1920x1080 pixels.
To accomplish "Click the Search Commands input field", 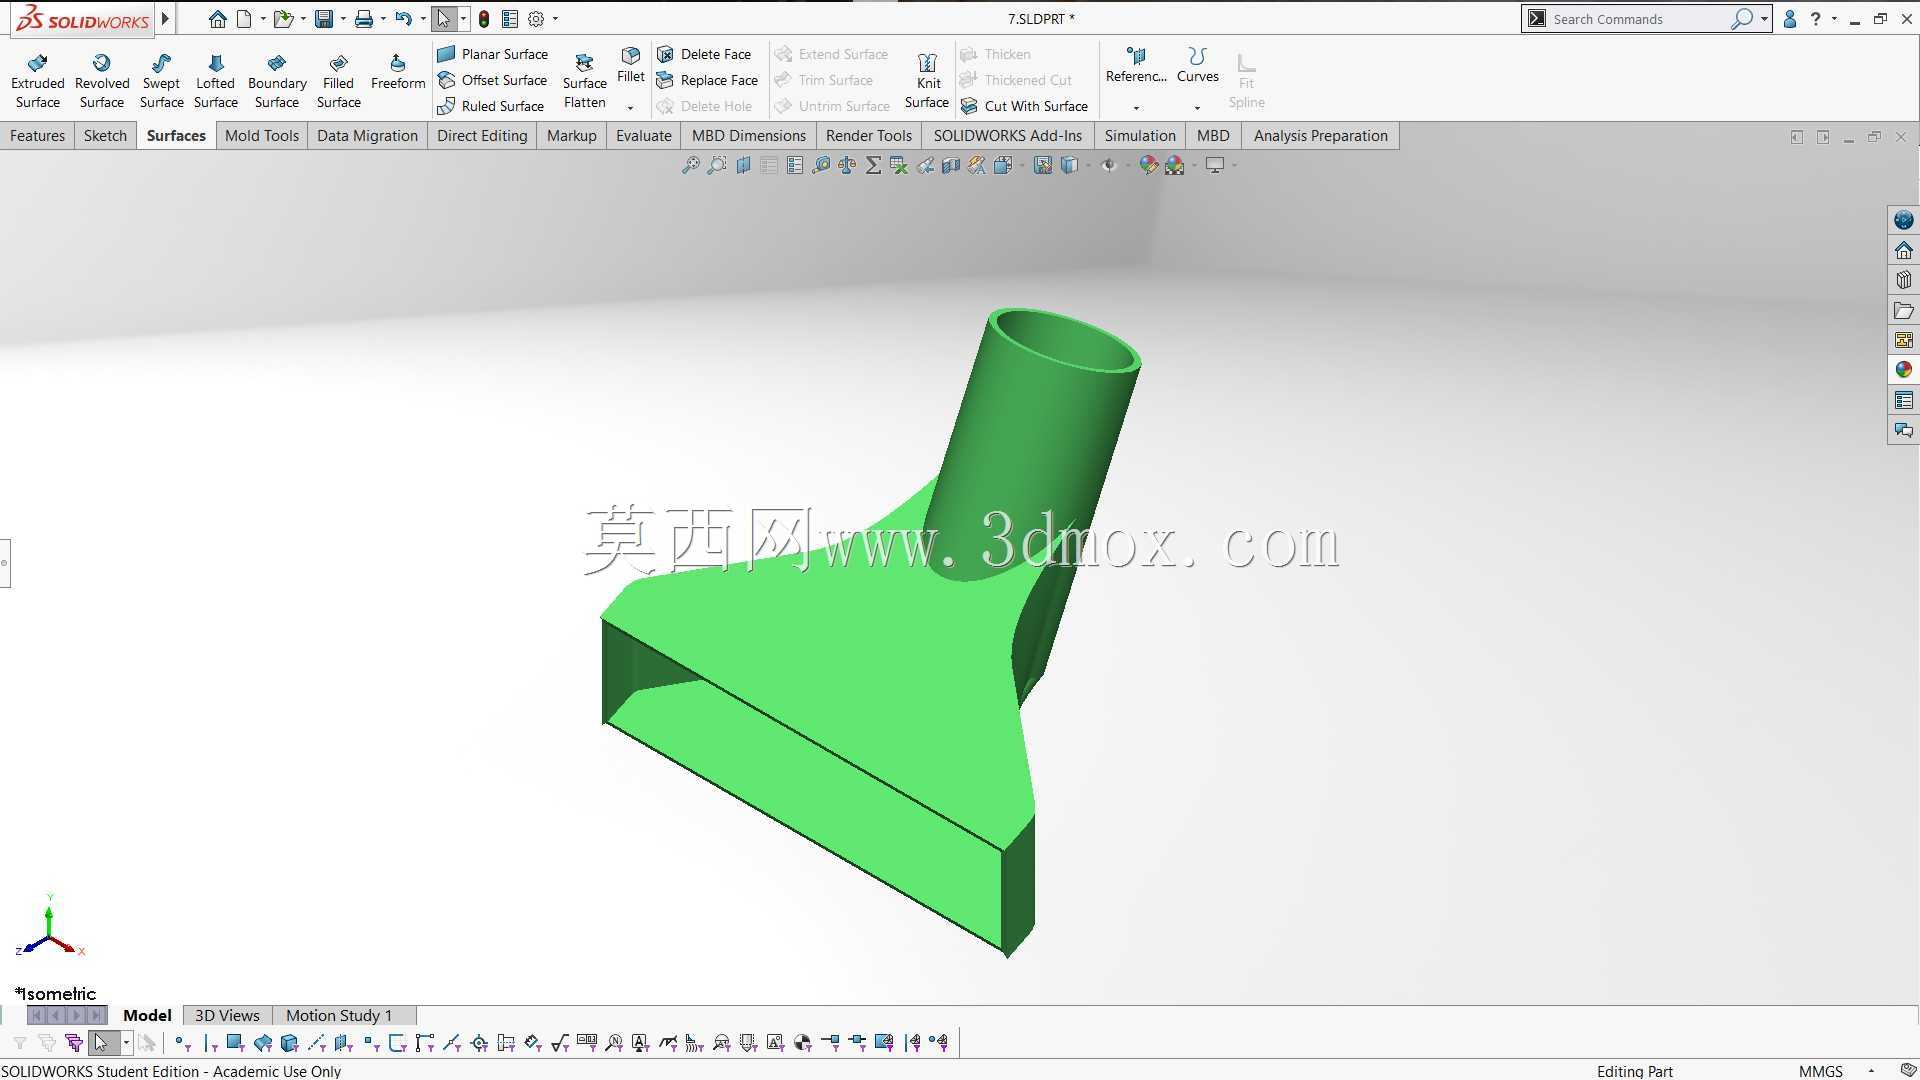I will pyautogui.click(x=1640, y=19).
